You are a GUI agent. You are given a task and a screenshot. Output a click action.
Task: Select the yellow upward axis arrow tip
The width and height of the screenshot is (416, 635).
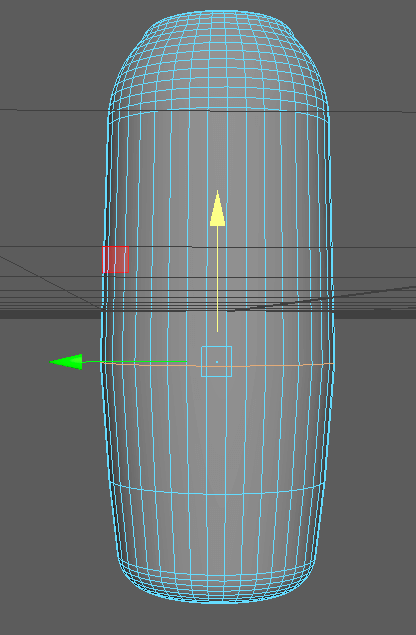[x=218, y=208]
